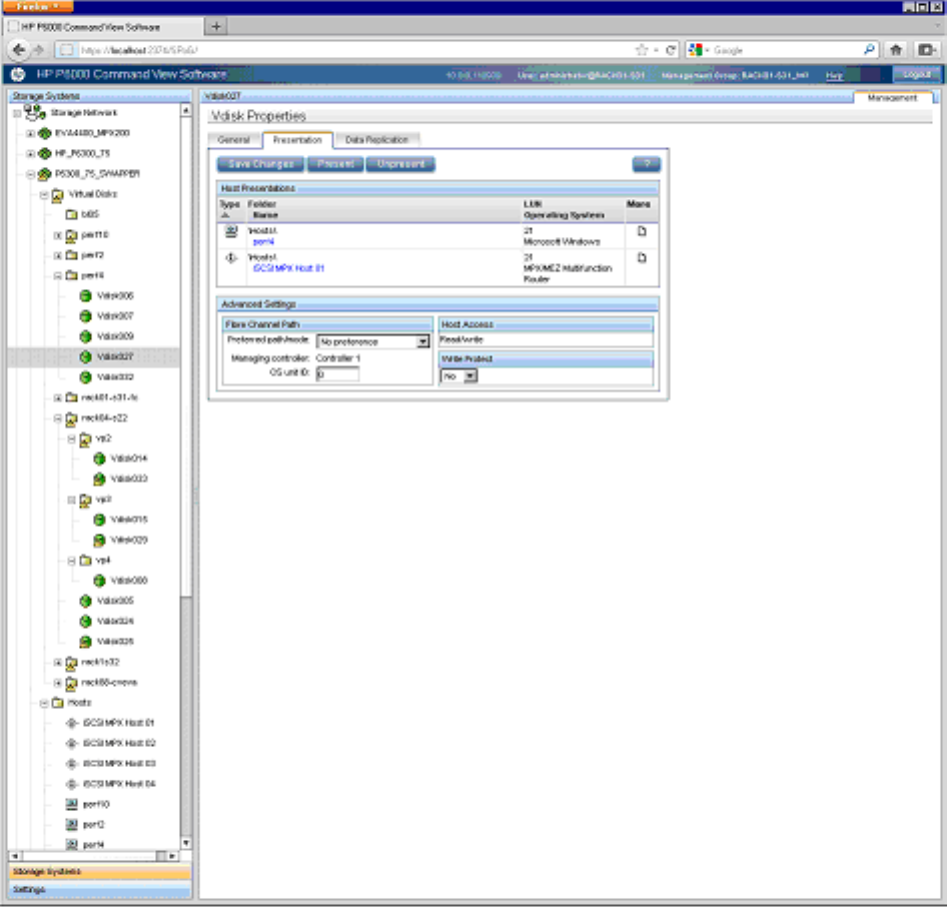
Task: Reload the page with refresh icon
Action: click(x=670, y=50)
